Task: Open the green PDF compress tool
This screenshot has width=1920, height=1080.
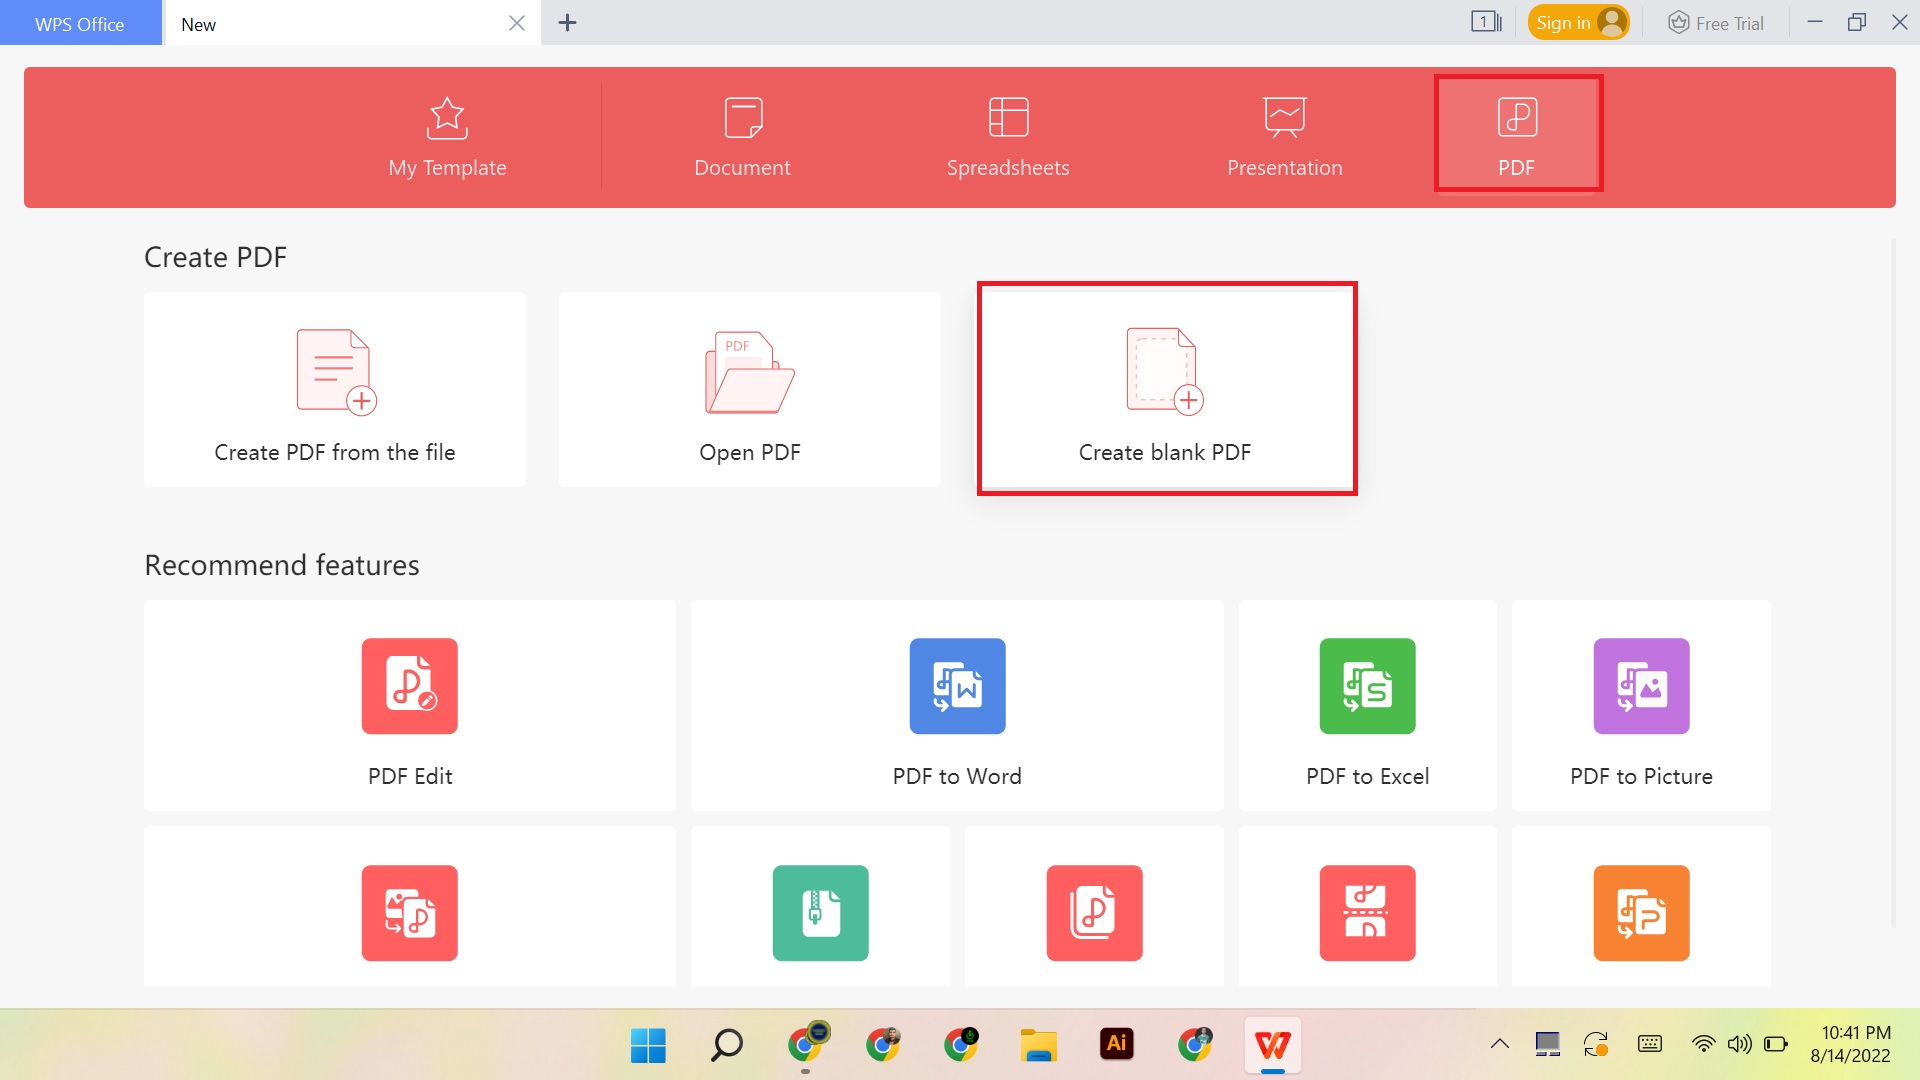Action: [820, 913]
